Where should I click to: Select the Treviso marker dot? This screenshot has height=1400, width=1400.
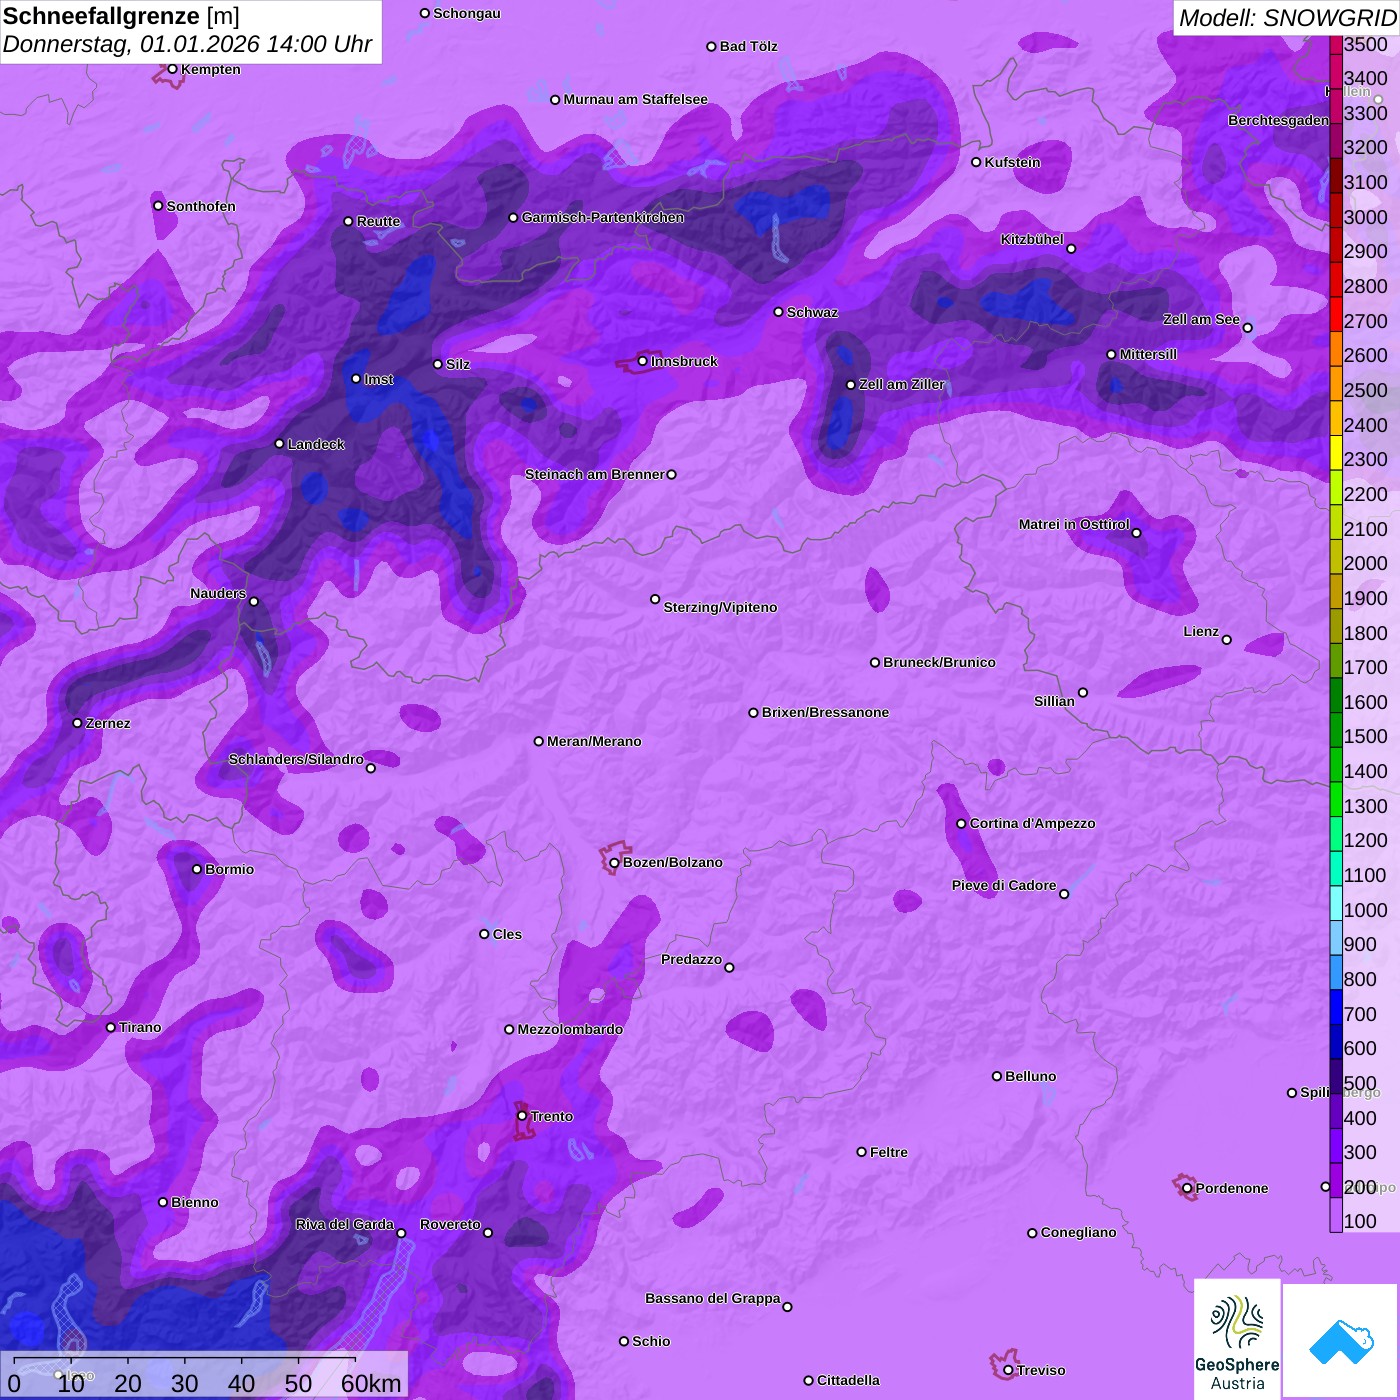[x=1008, y=1370]
